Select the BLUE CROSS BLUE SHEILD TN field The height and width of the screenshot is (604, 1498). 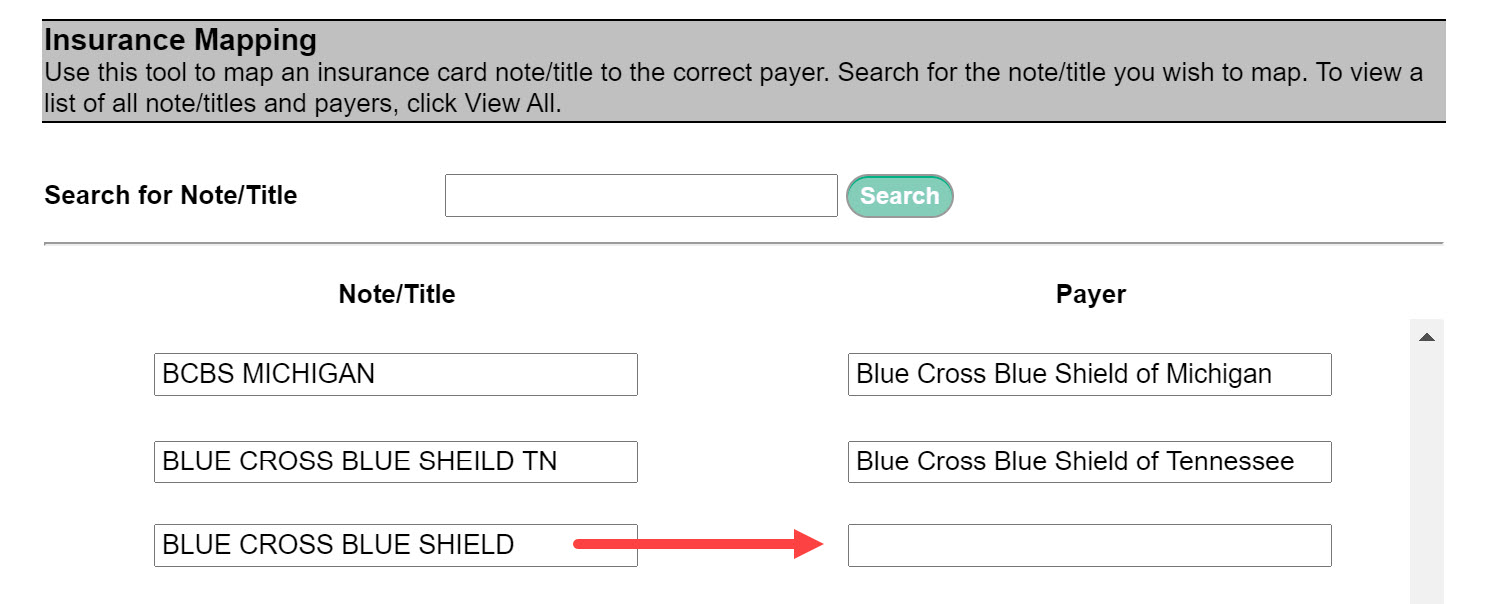pos(395,462)
